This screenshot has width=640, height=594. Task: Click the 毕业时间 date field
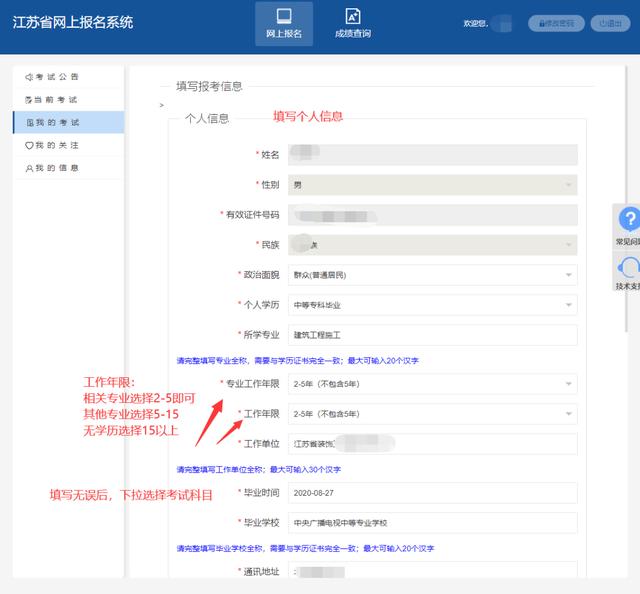[433, 493]
